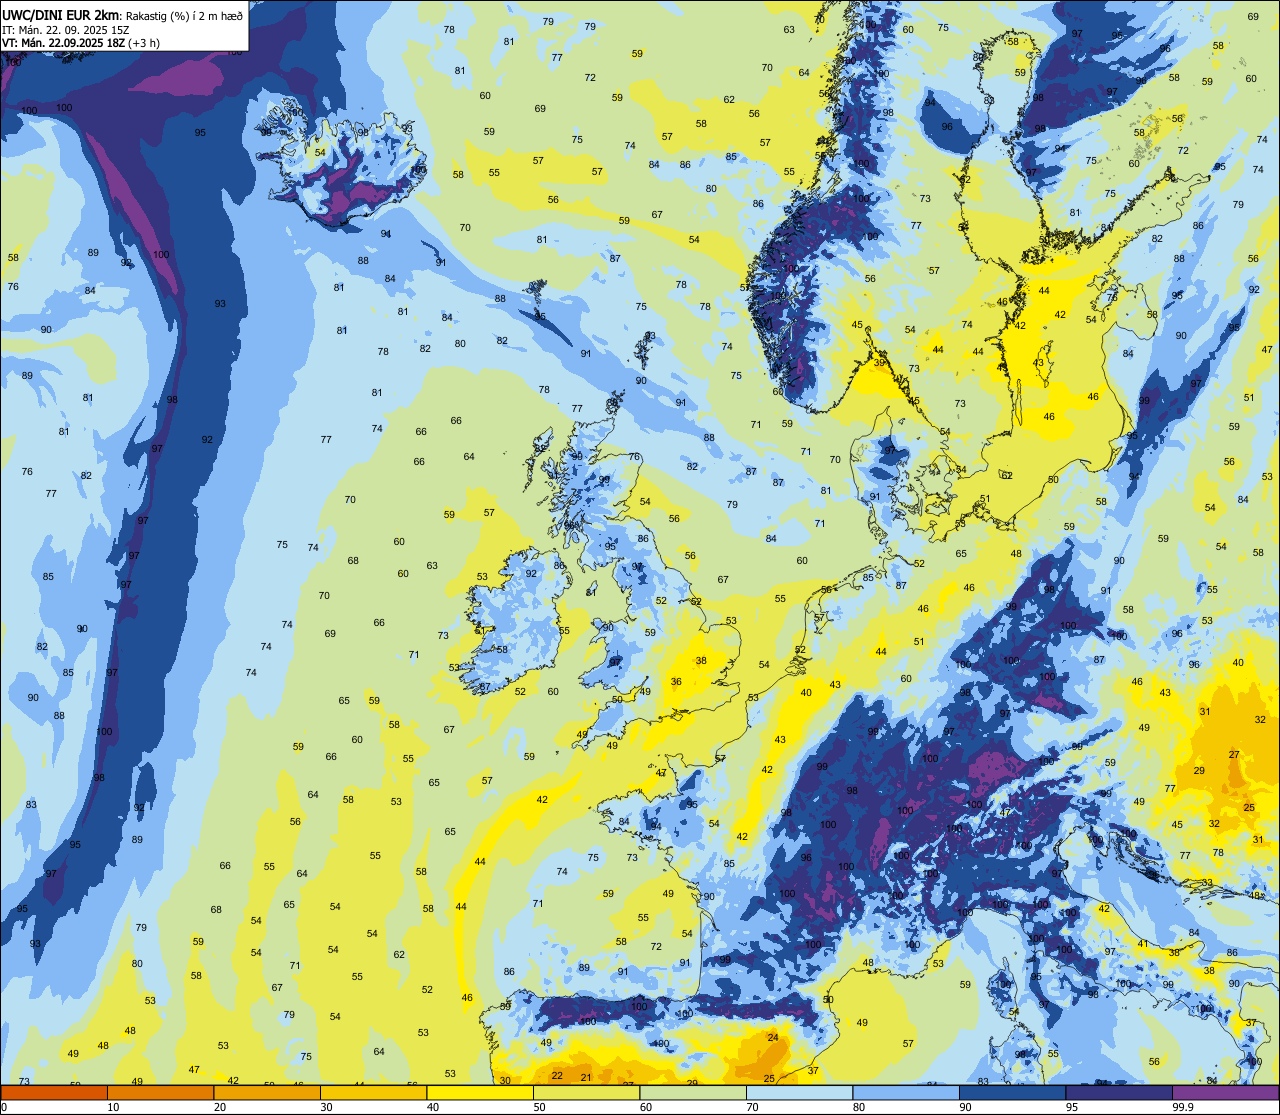Click the humidity value '24' in eastern Spain
1280x1115 pixels.
pos(772,1037)
